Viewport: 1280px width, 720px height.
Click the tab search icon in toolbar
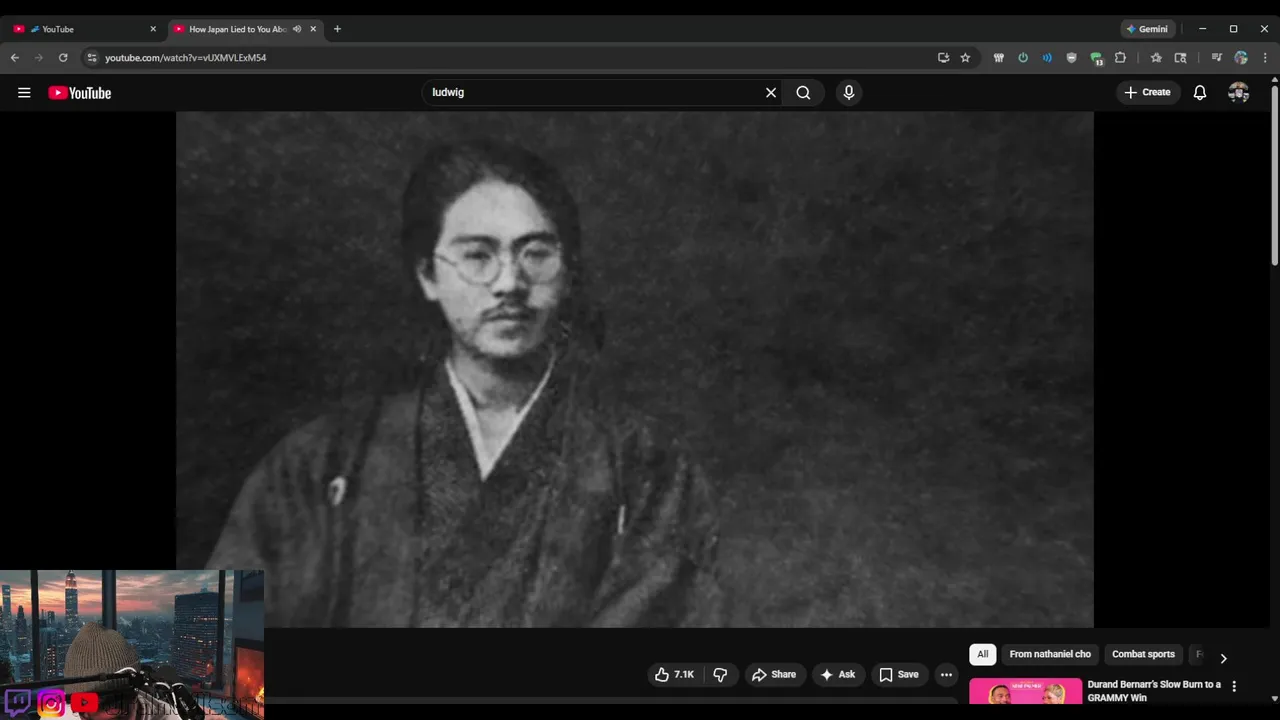tap(1180, 58)
